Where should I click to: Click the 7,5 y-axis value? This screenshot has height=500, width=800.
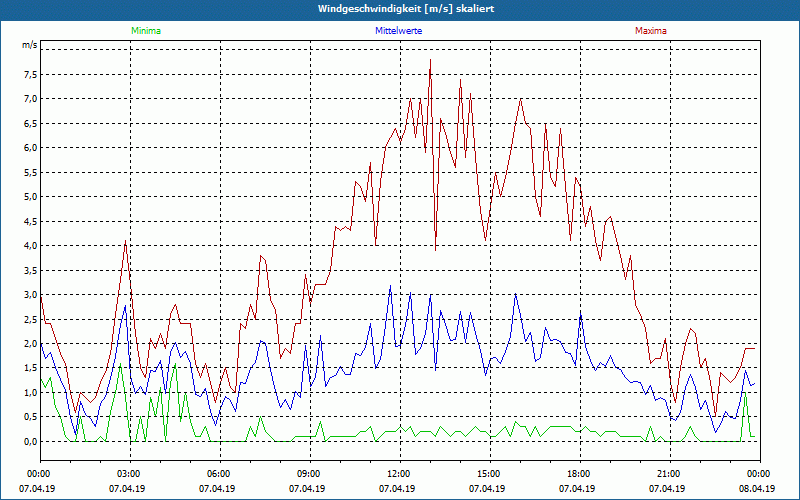[x=31, y=74]
